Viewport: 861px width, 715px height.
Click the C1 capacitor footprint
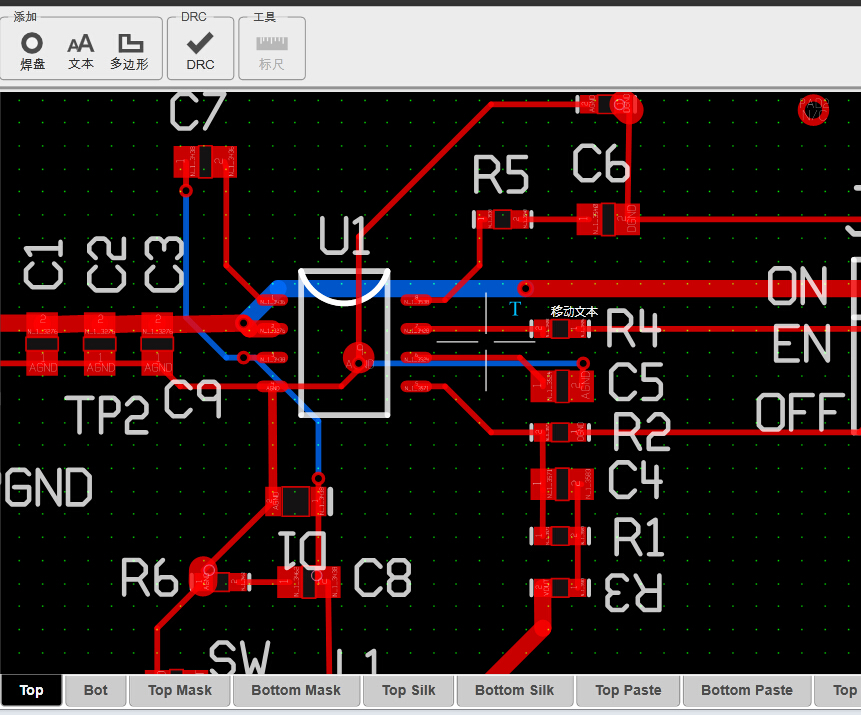[43, 344]
